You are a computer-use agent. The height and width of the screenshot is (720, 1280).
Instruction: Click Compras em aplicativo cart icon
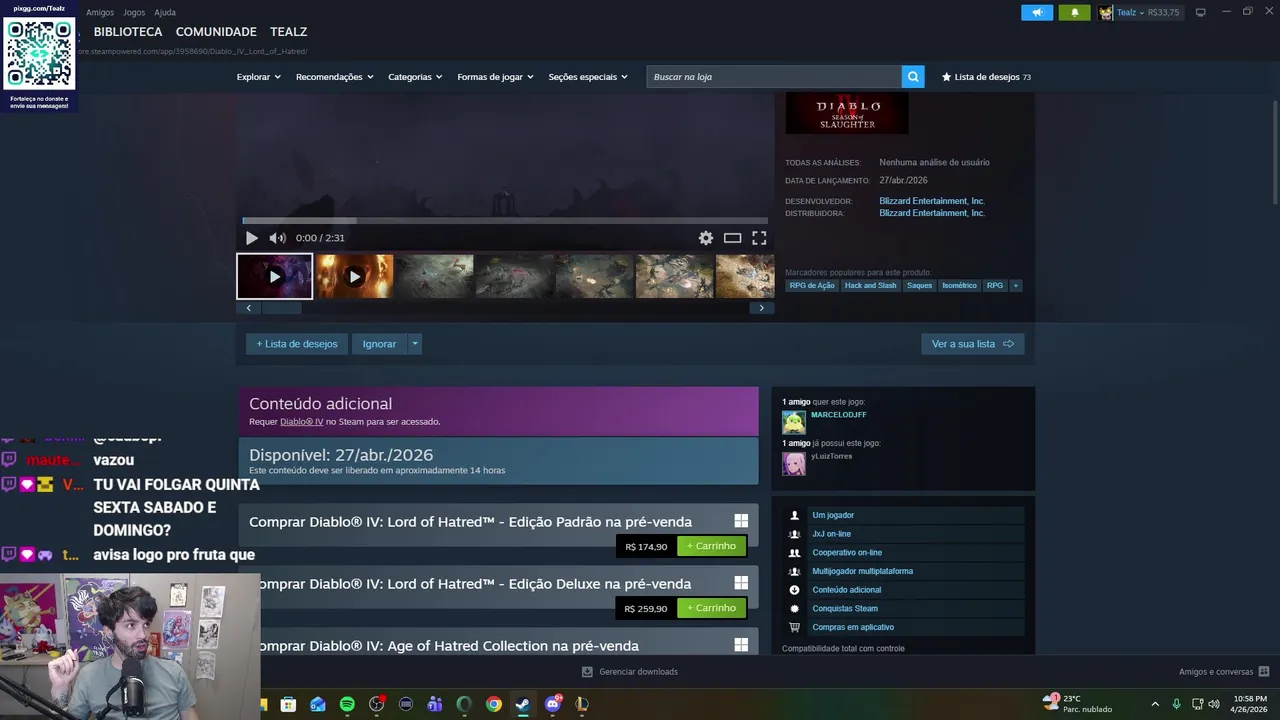(x=795, y=627)
